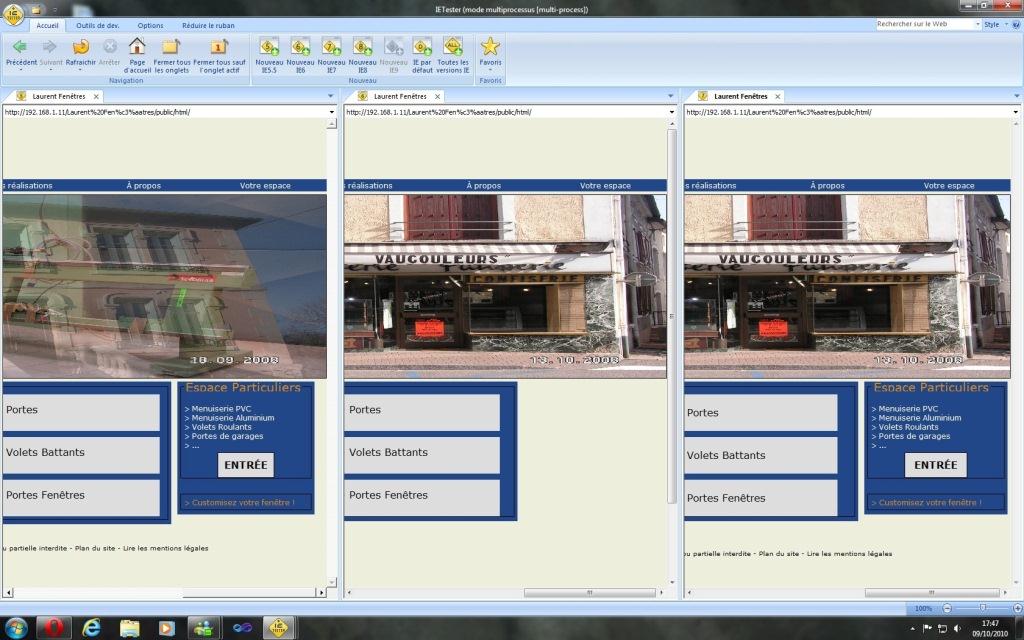
Task: Expand the Précédent history dropdown arrow
Action: coord(20,69)
